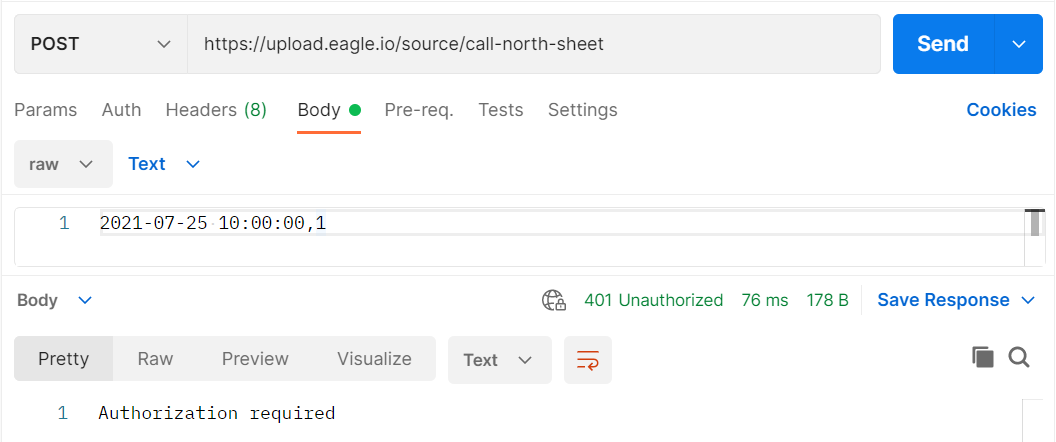Open the Auth tab

tap(121, 110)
